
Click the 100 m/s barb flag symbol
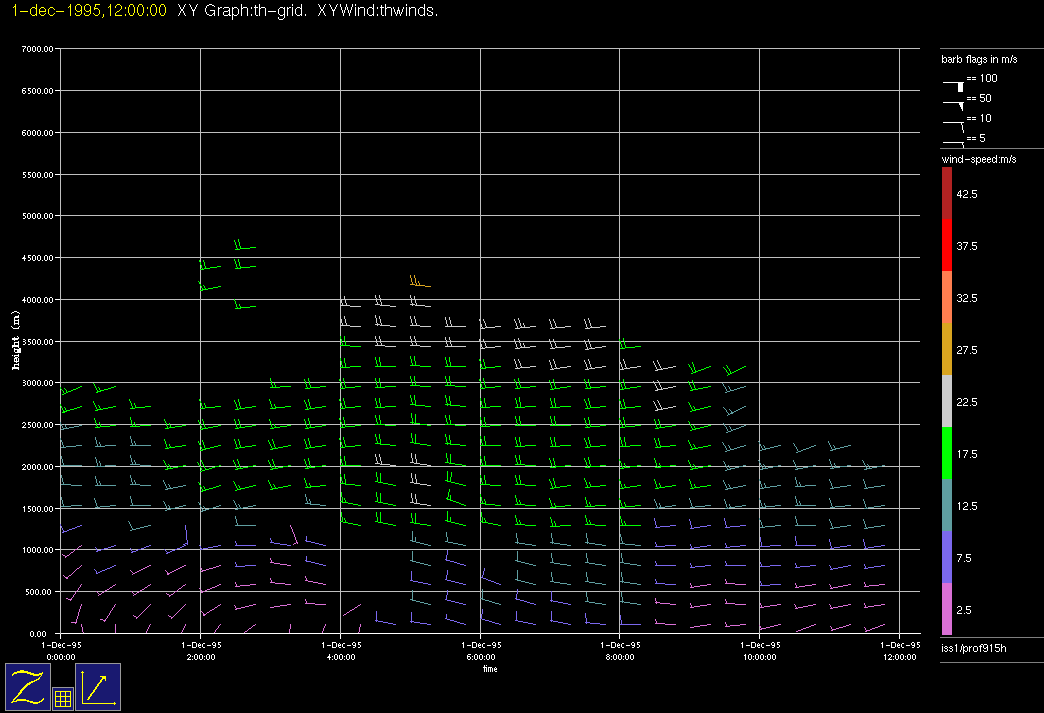pos(955,85)
